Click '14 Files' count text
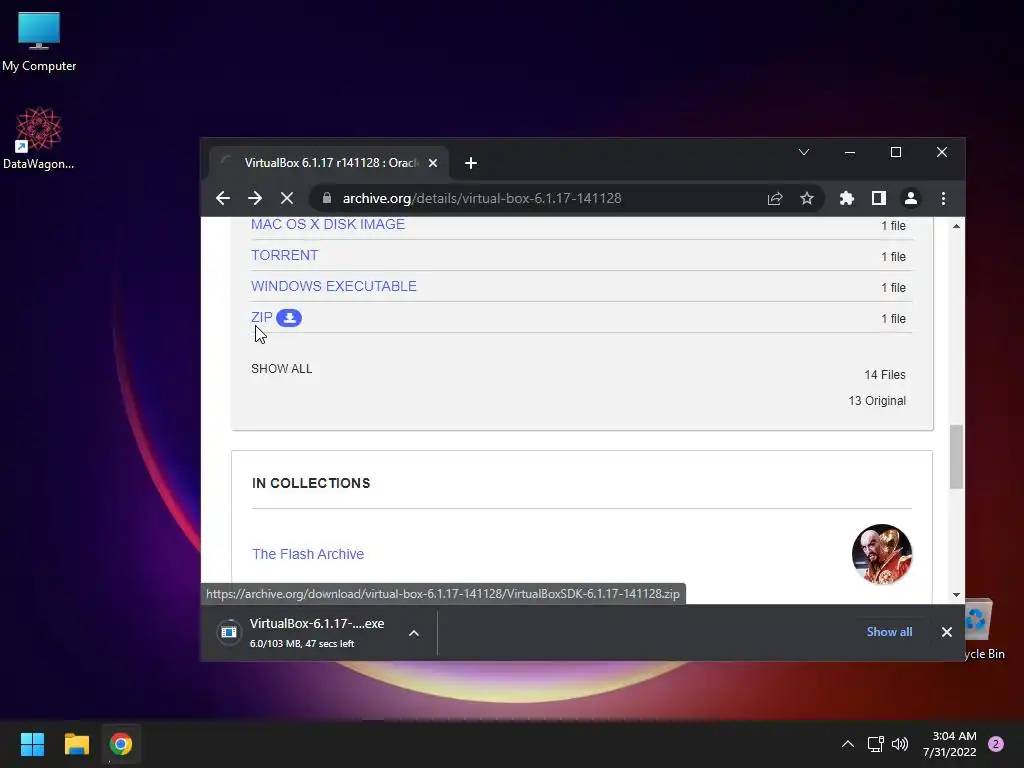Viewport: 1024px width, 768px height. click(x=884, y=375)
